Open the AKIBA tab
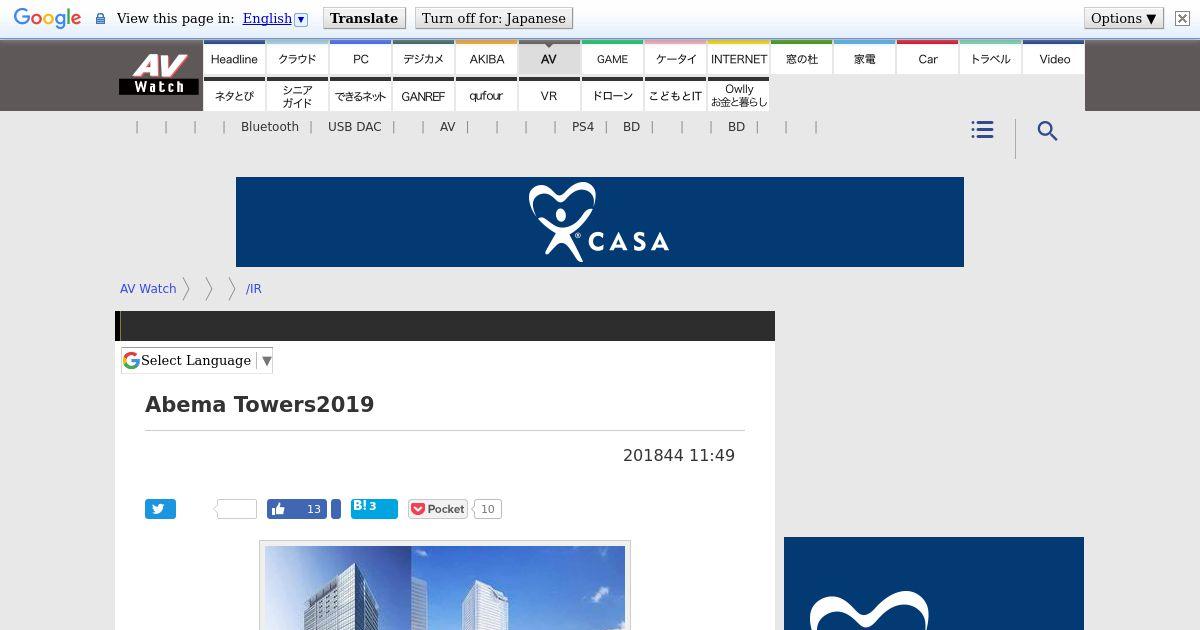Image resolution: width=1200 pixels, height=630 pixels. pyautogui.click(x=487, y=58)
